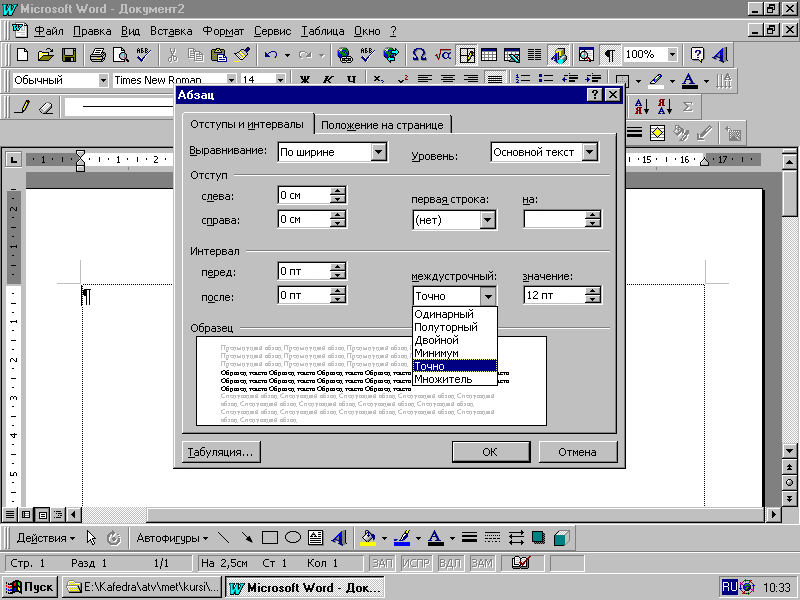Open the Действия drawing menu button
This screenshot has width=800, height=600.
pos(45,538)
